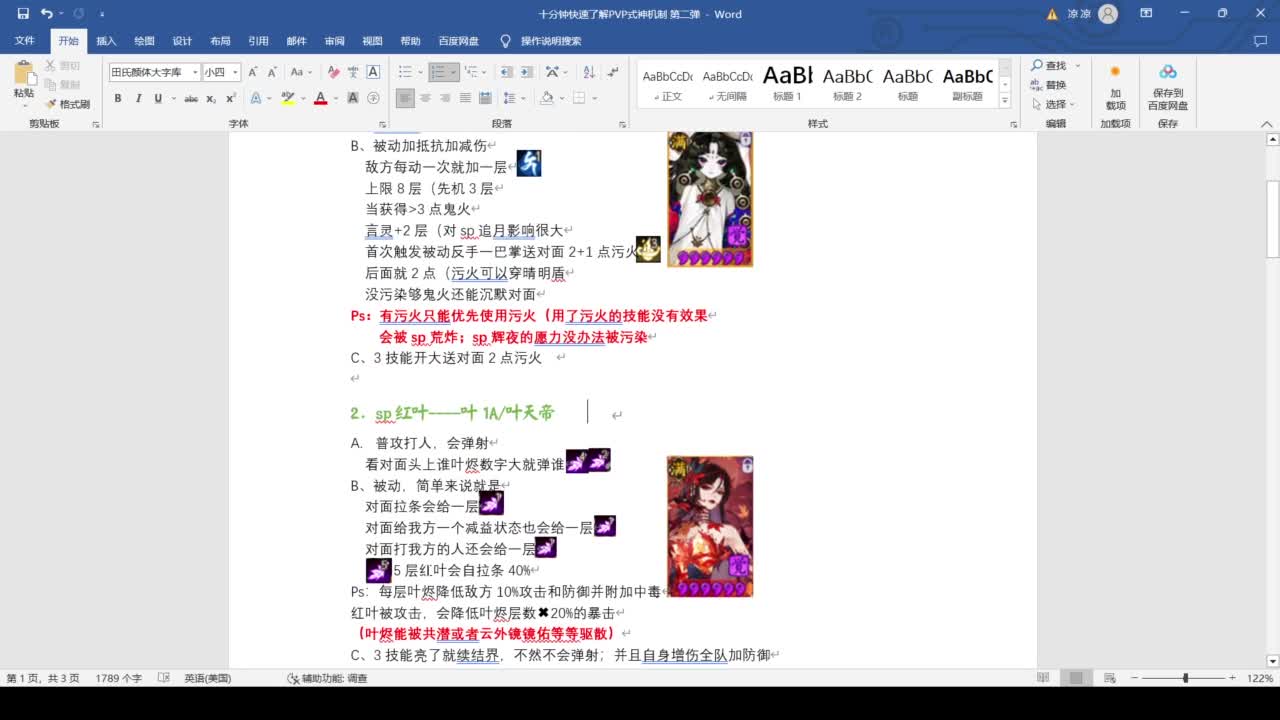Save to Baidu Netdisk (保存到百度网盘)

tap(1167, 86)
